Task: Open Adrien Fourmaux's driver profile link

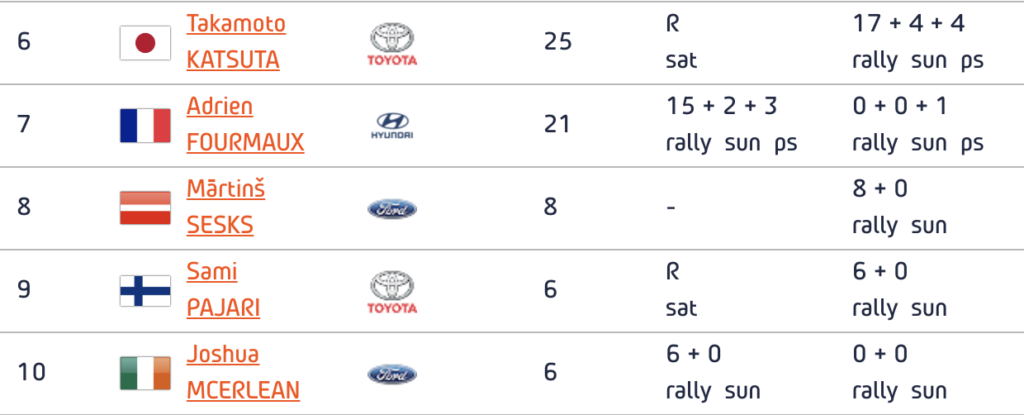Action: (x=245, y=124)
